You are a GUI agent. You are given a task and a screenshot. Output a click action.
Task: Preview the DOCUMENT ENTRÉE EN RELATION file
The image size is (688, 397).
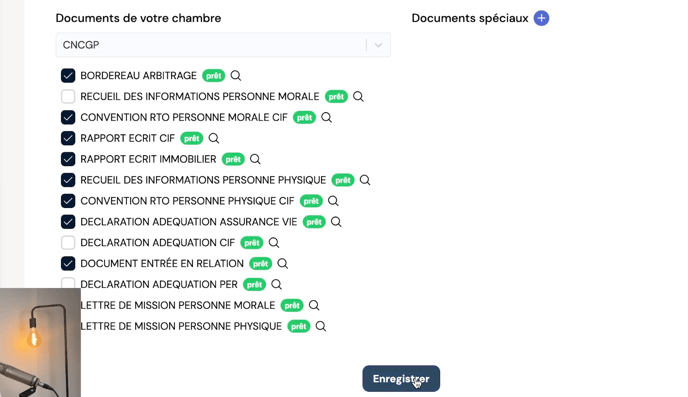tap(283, 264)
